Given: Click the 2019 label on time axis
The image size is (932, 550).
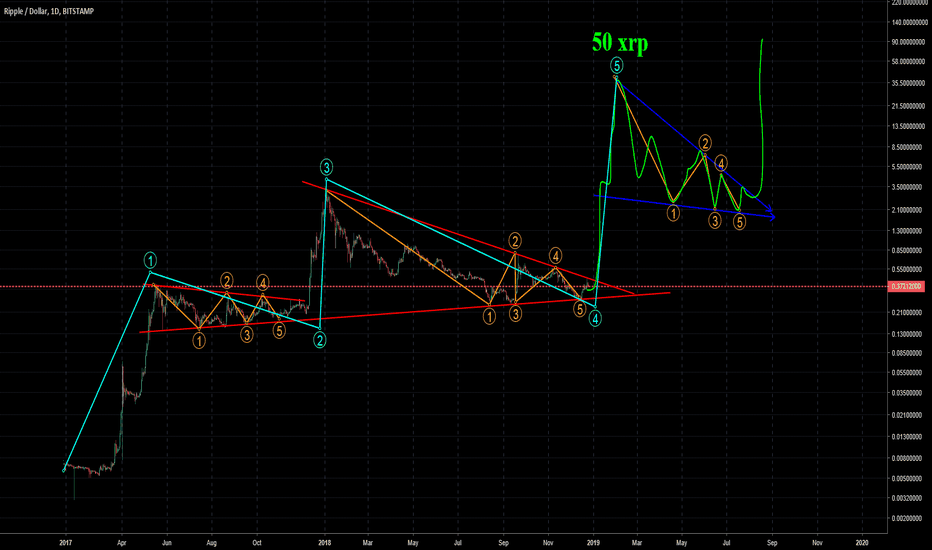Looking at the screenshot, I should [x=593, y=542].
